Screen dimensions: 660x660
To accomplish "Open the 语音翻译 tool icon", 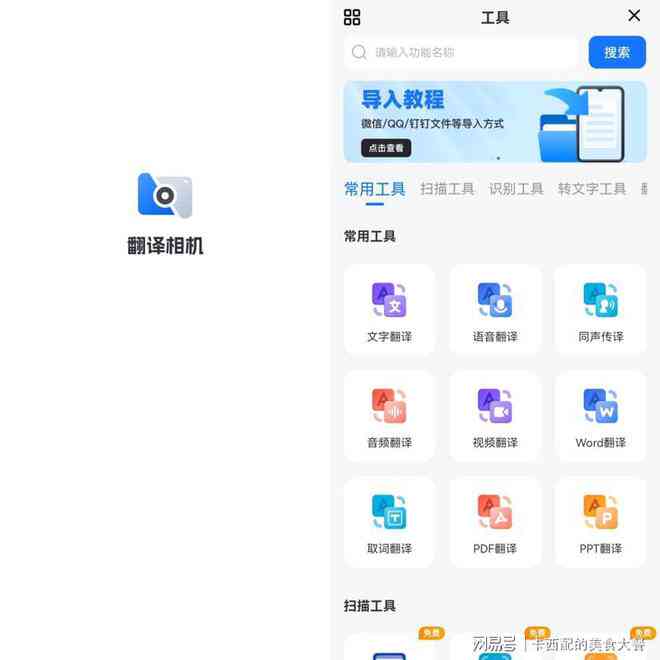I will [495, 300].
